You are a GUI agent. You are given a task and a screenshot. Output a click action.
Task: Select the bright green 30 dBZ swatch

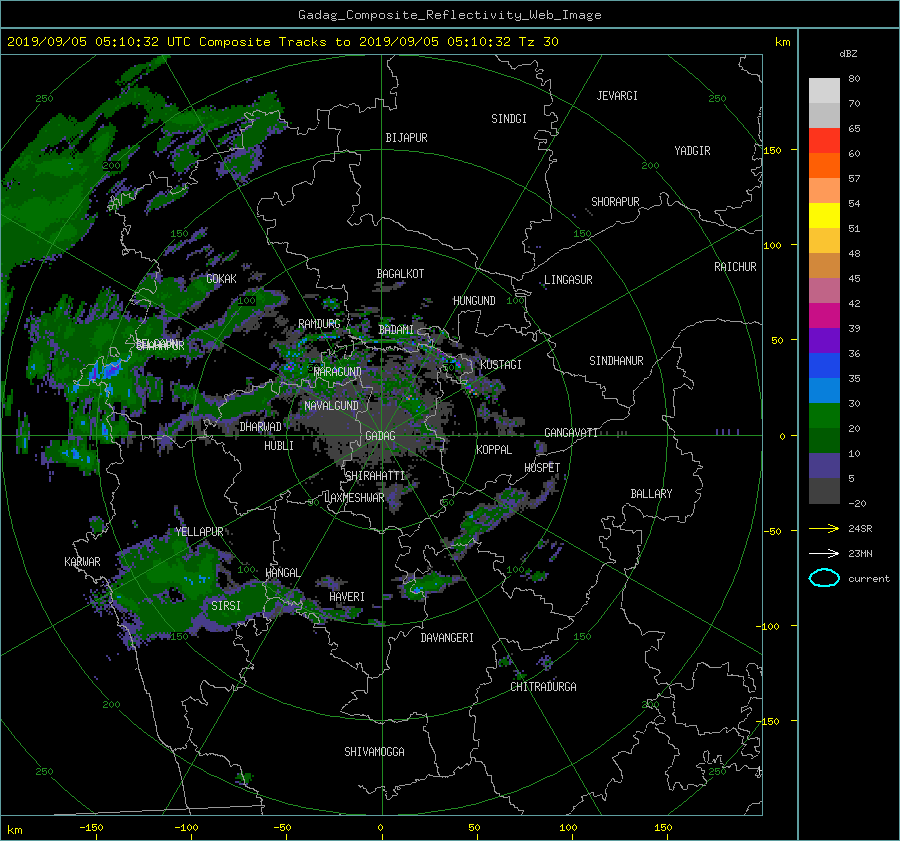(824, 416)
